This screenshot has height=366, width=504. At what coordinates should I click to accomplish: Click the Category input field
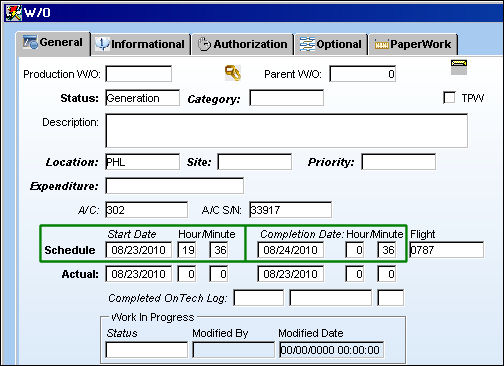[x=287, y=98]
